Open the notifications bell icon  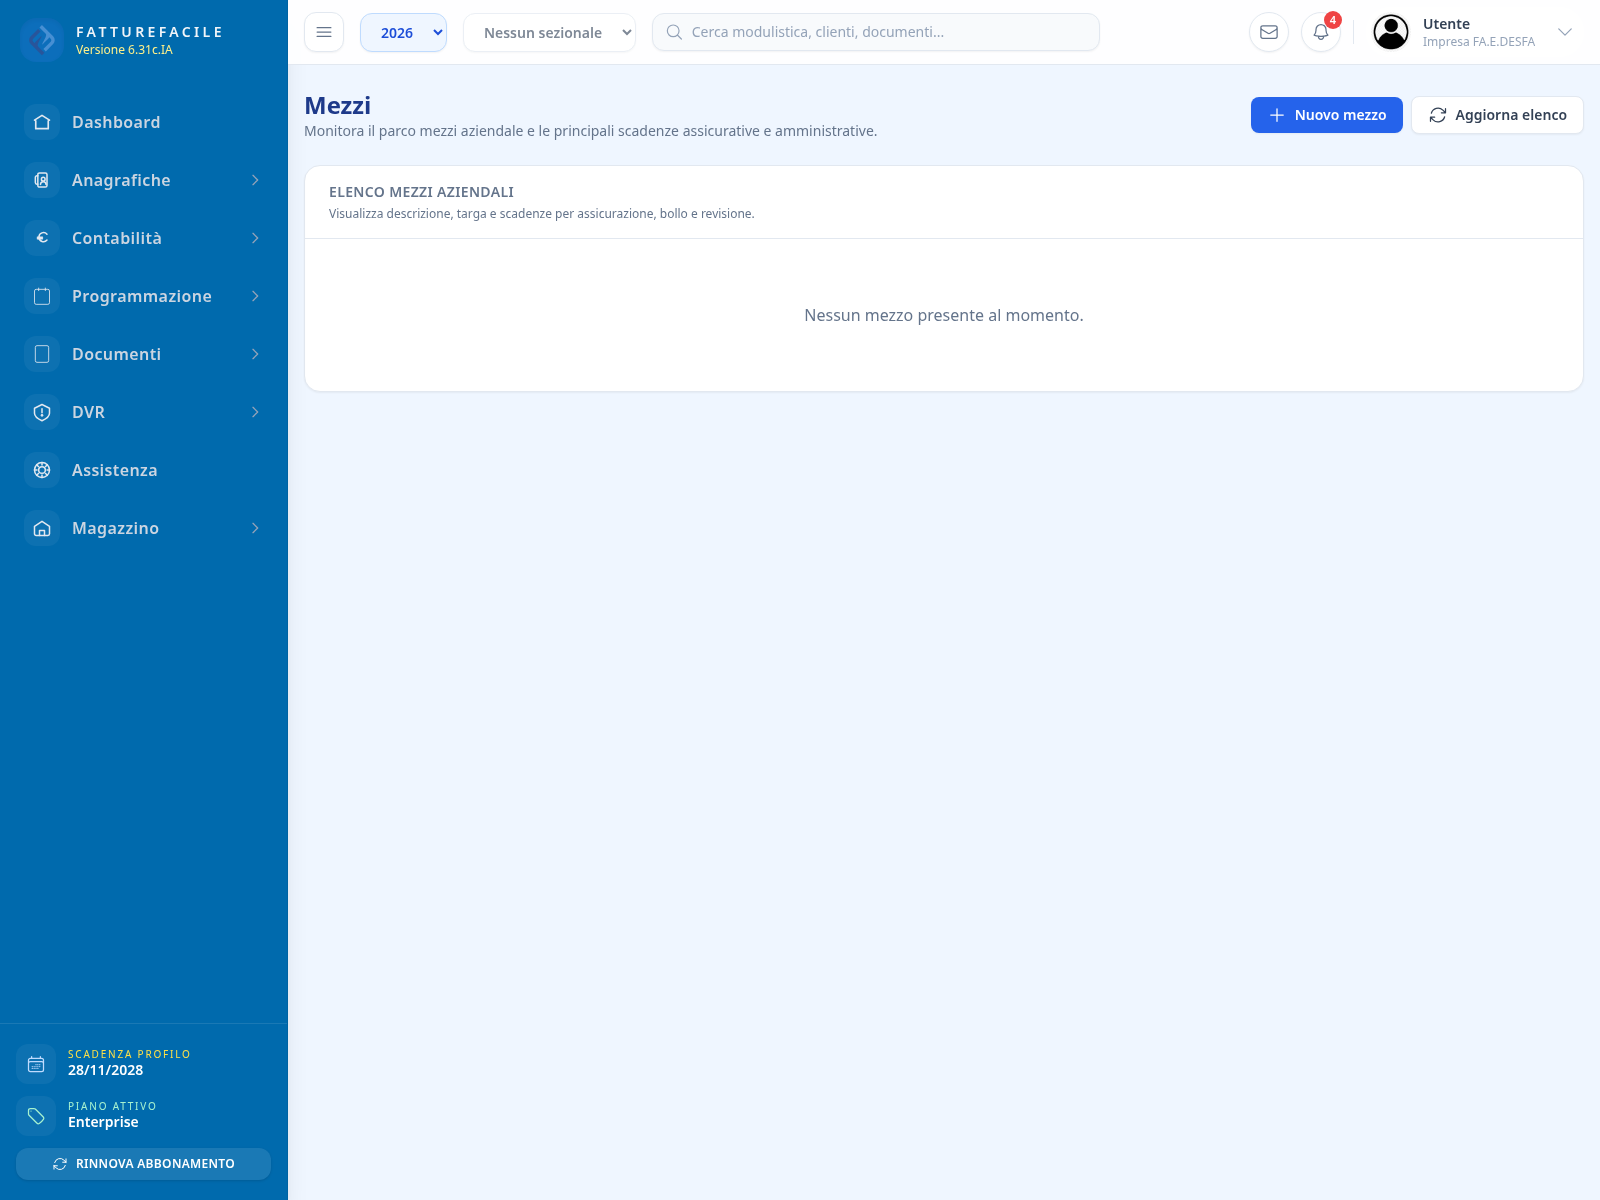1321,32
